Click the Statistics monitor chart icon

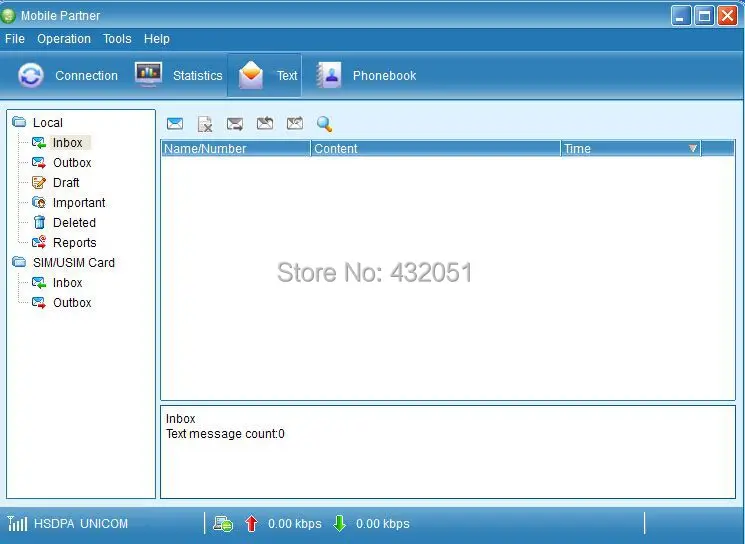point(148,74)
